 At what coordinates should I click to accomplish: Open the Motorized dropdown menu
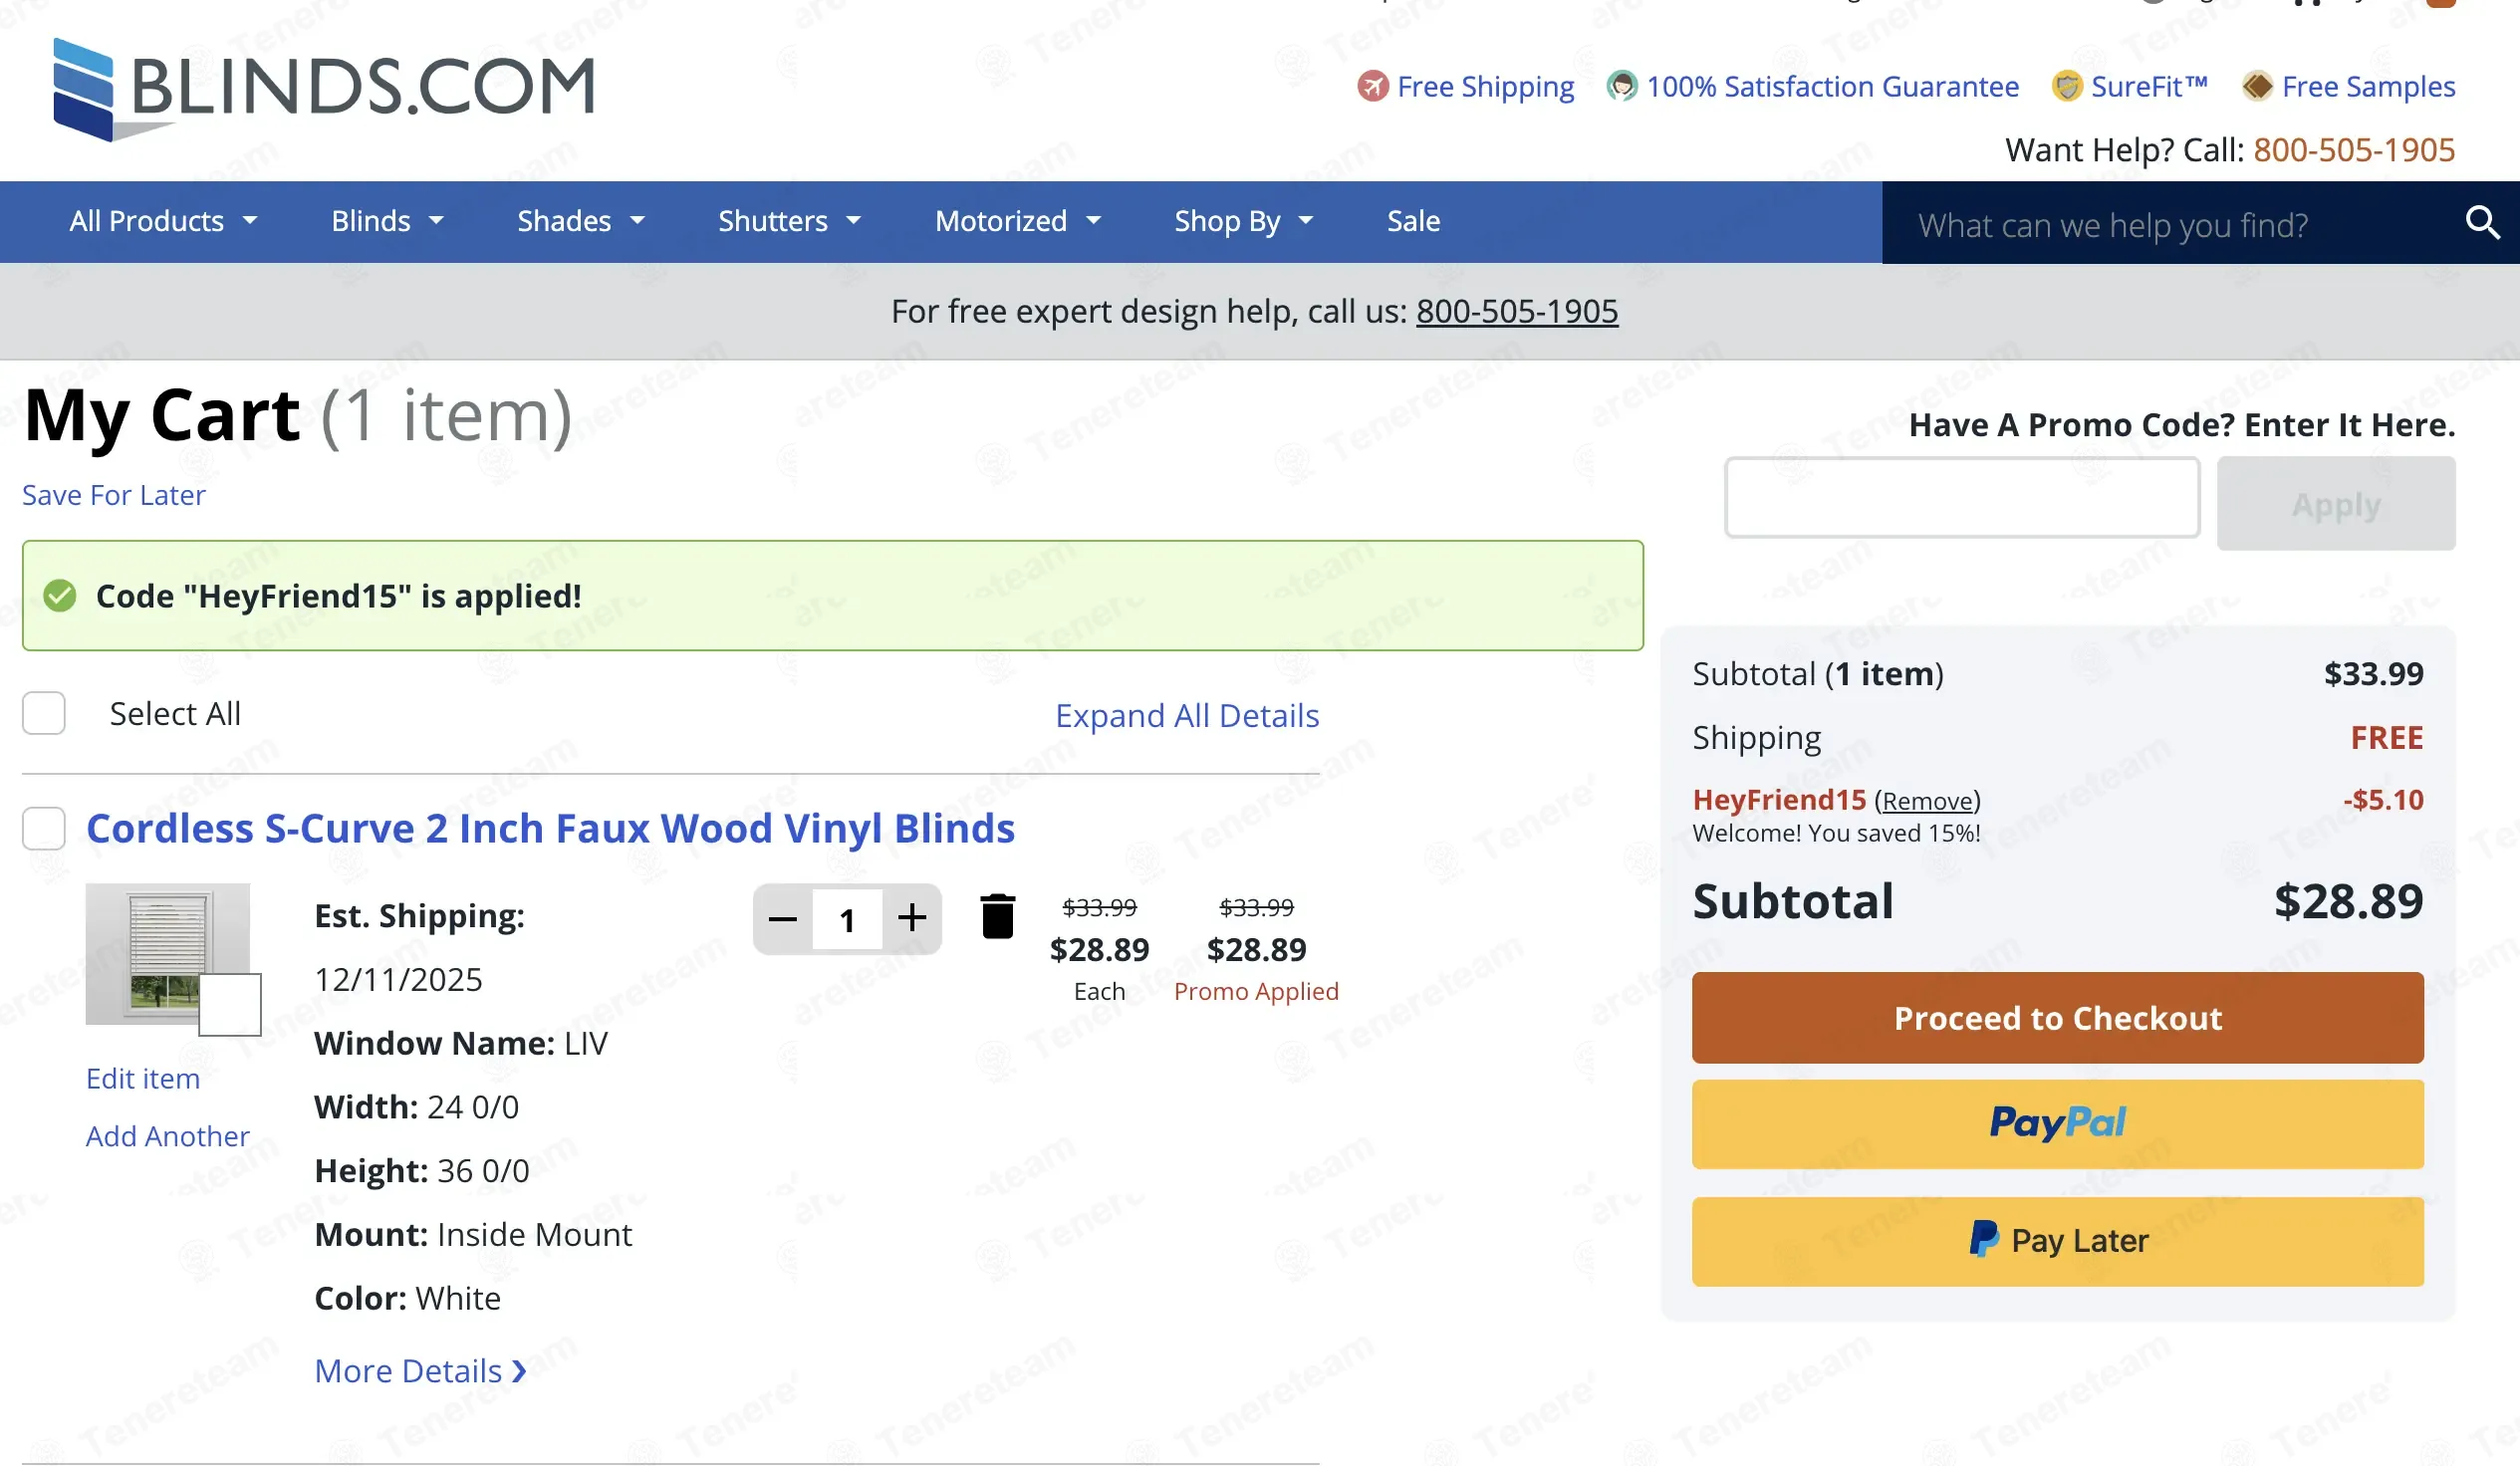[1018, 221]
